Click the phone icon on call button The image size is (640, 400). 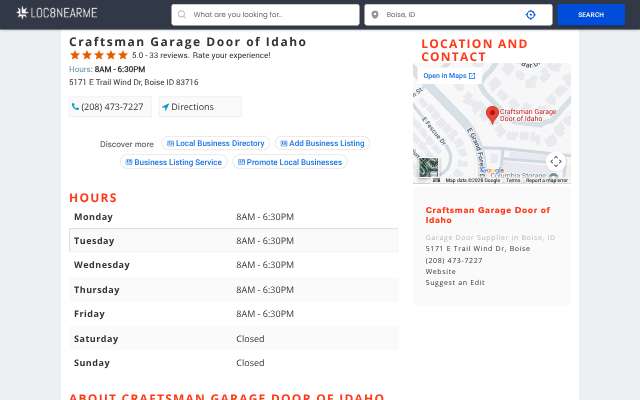pos(75,107)
